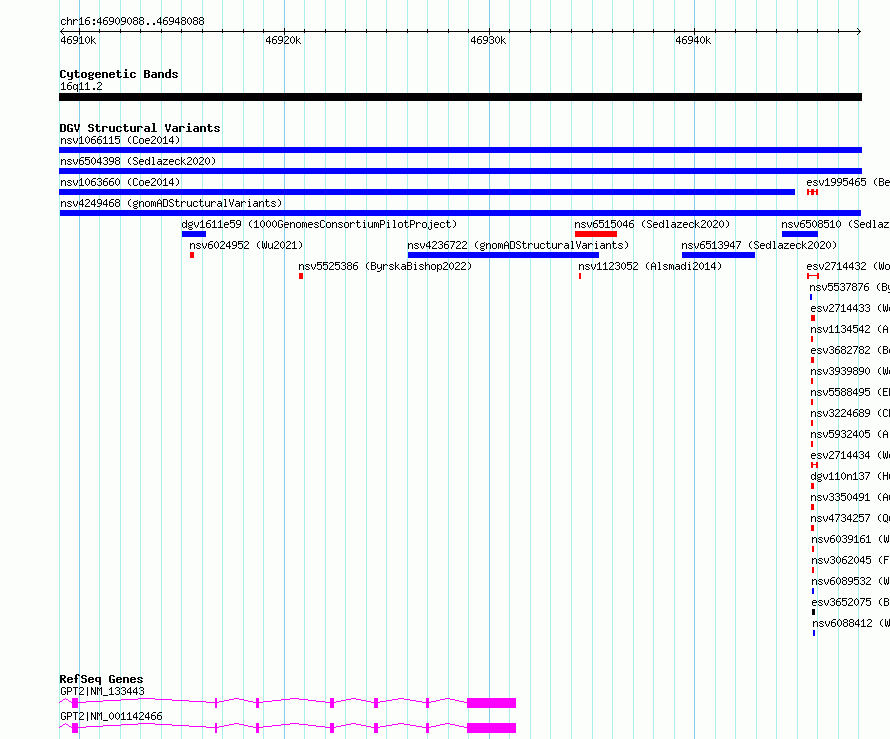
Task: Click the 46910k ruler label
Action: pos(78,40)
